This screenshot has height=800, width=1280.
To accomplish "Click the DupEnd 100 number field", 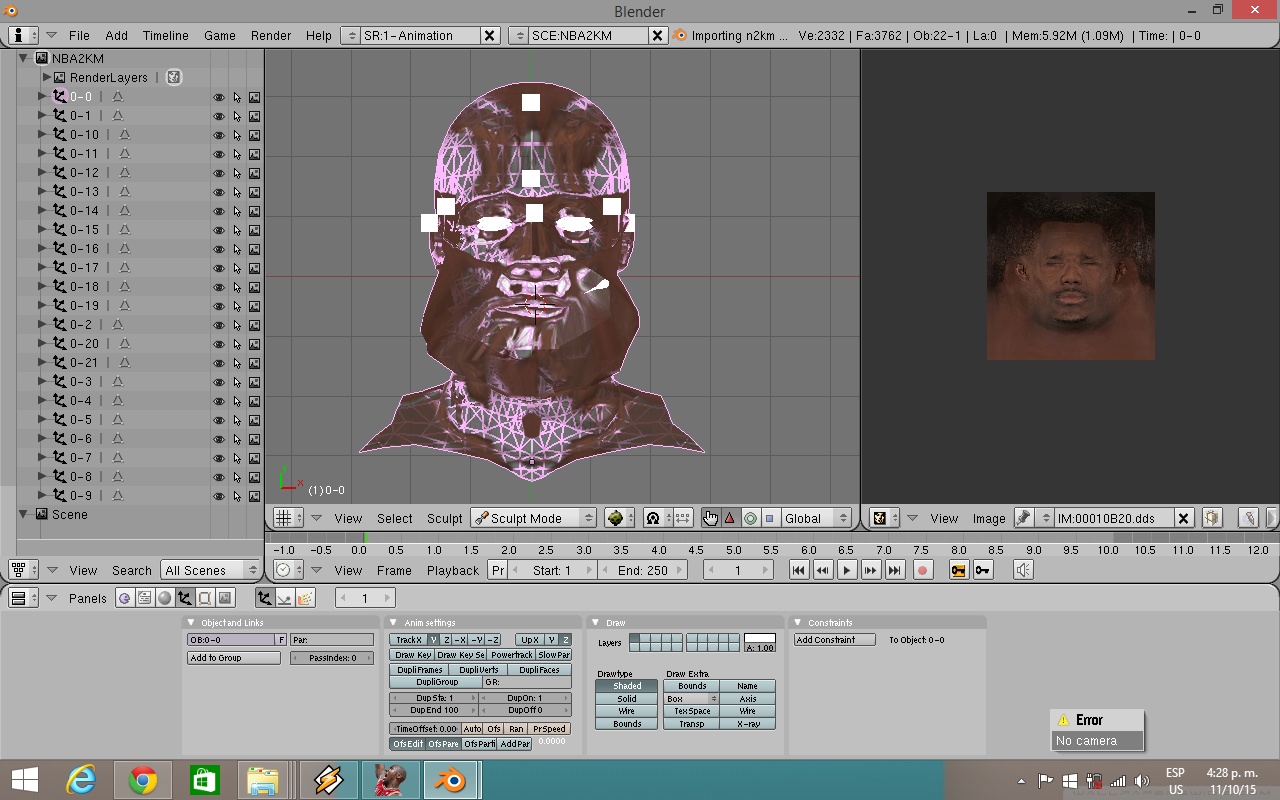I will coord(434,710).
